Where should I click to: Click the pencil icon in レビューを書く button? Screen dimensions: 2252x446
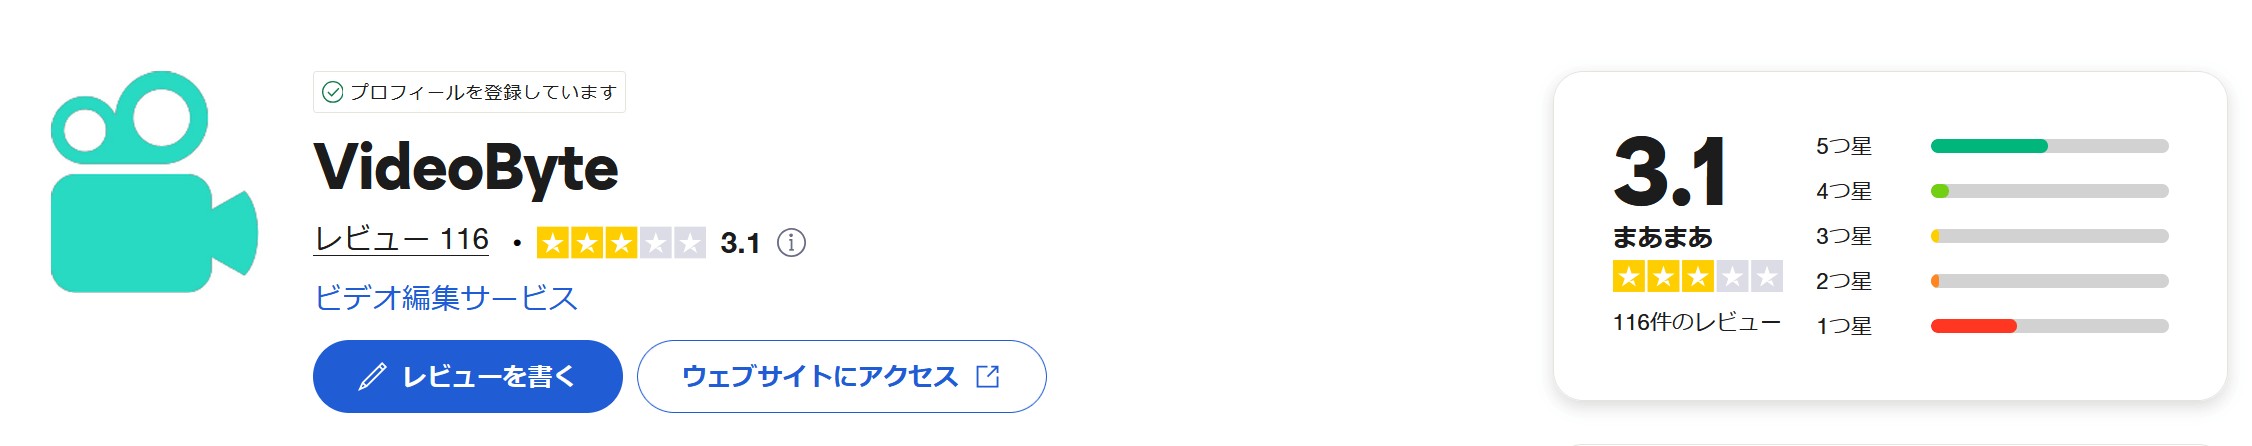point(372,377)
